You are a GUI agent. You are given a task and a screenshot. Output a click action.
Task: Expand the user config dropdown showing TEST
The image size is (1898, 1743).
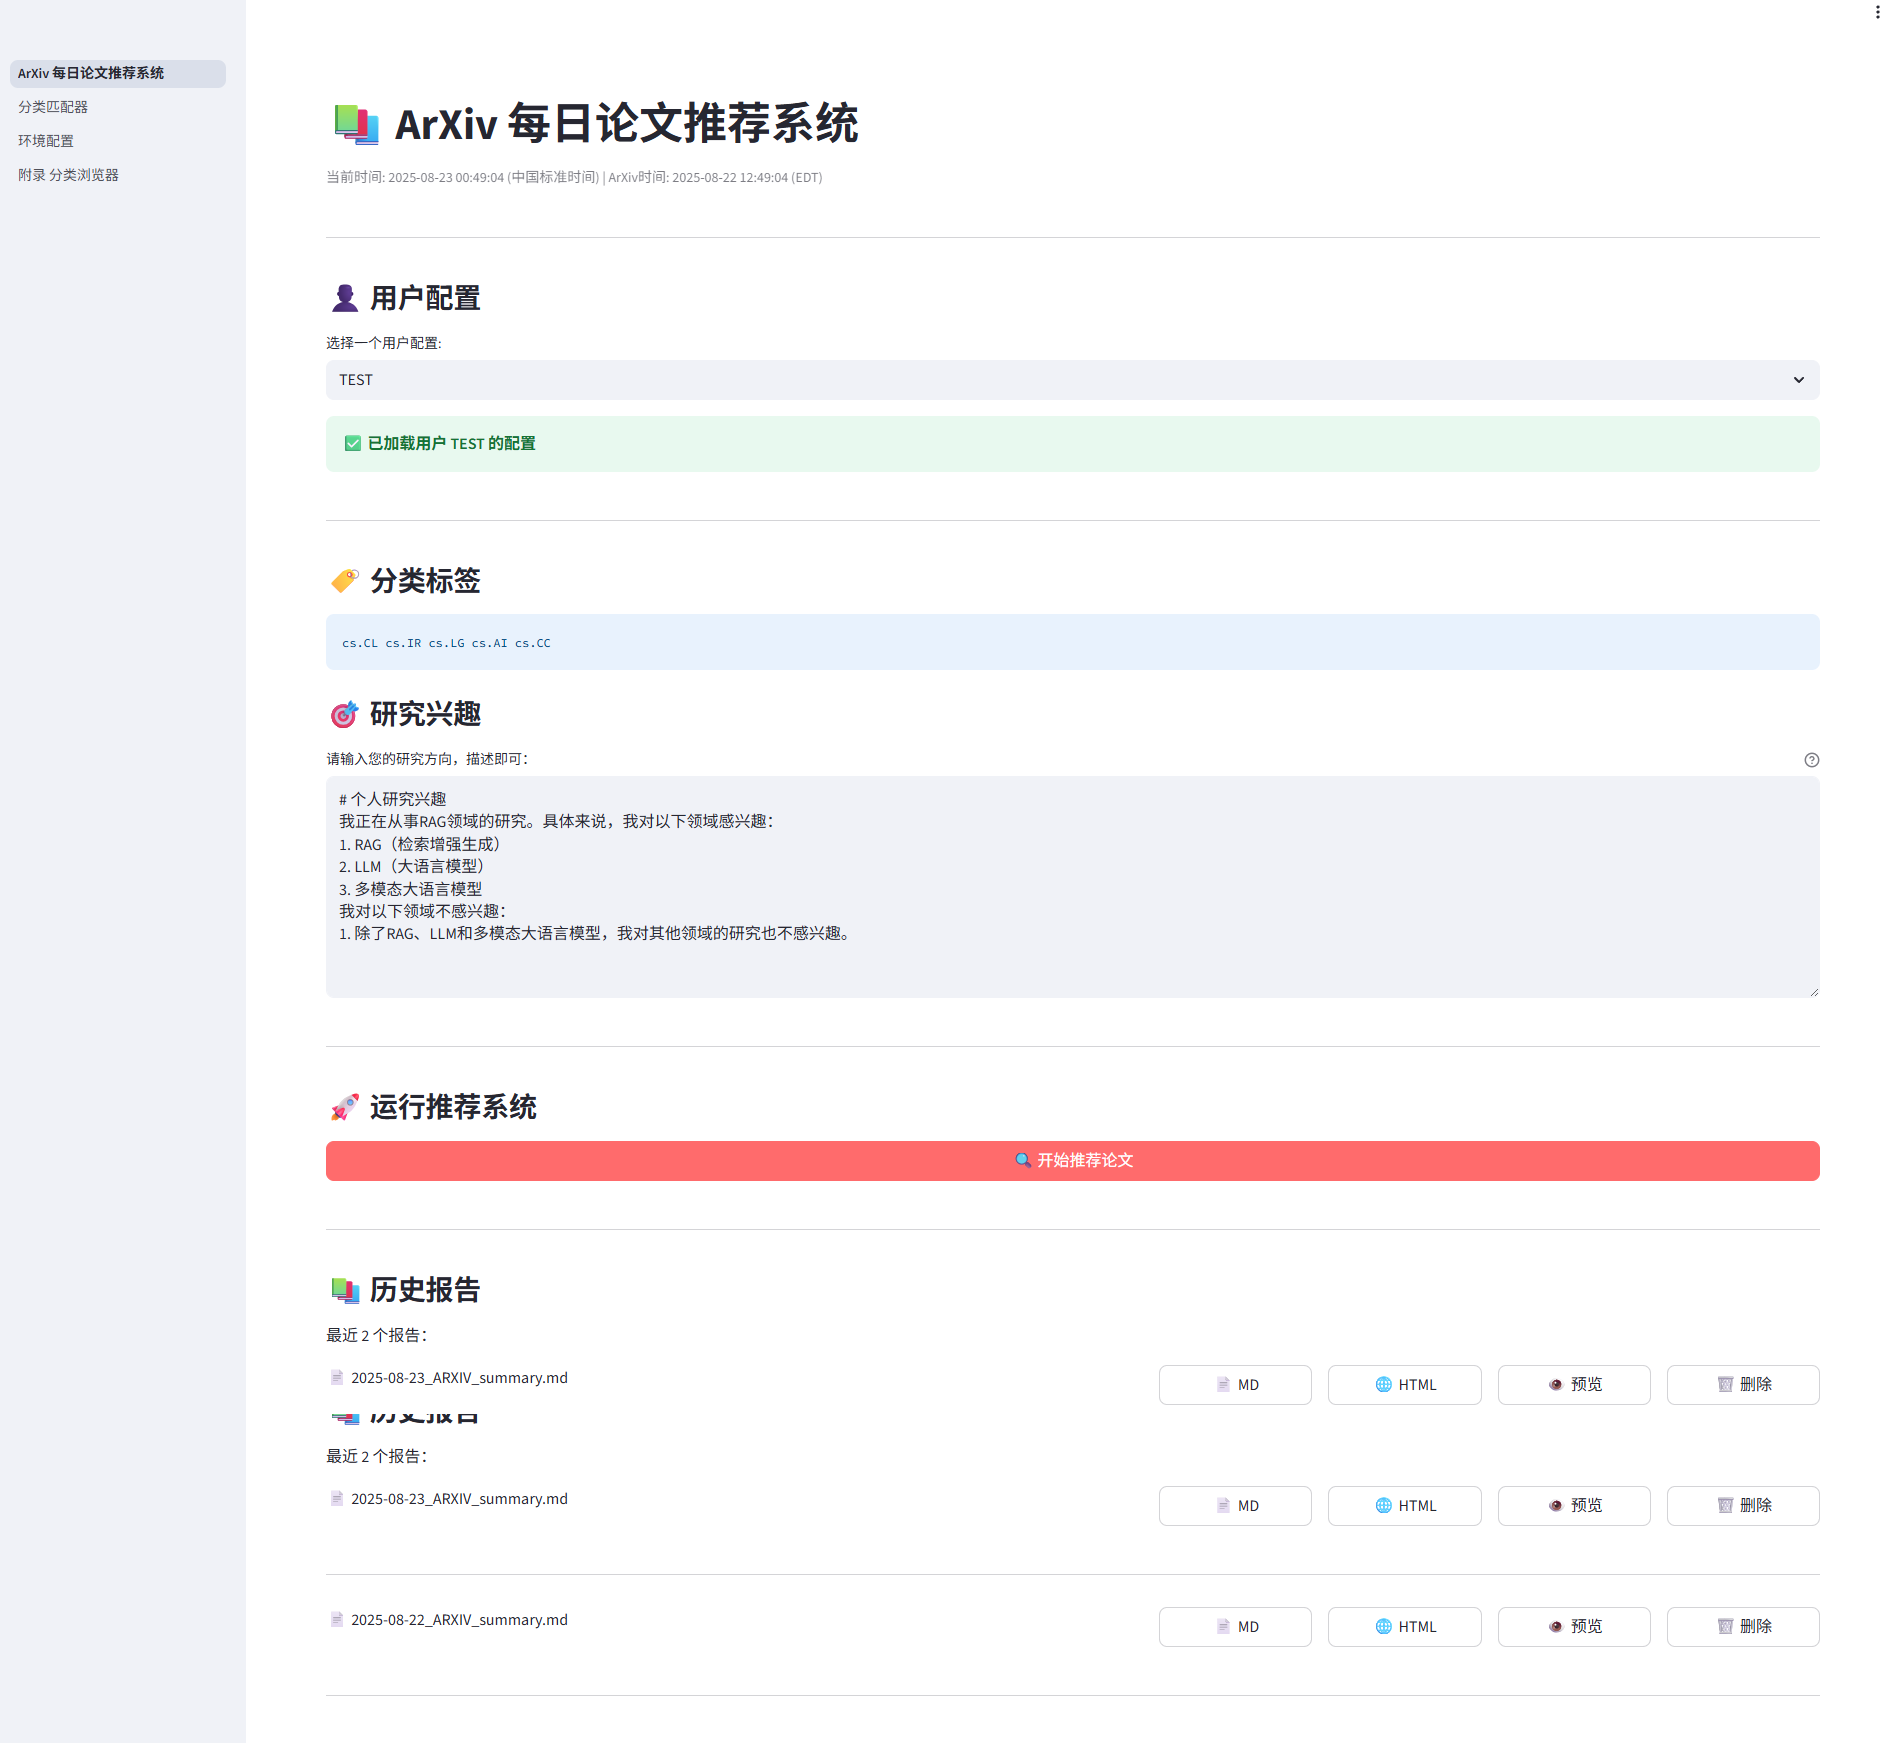coord(1072,380)
